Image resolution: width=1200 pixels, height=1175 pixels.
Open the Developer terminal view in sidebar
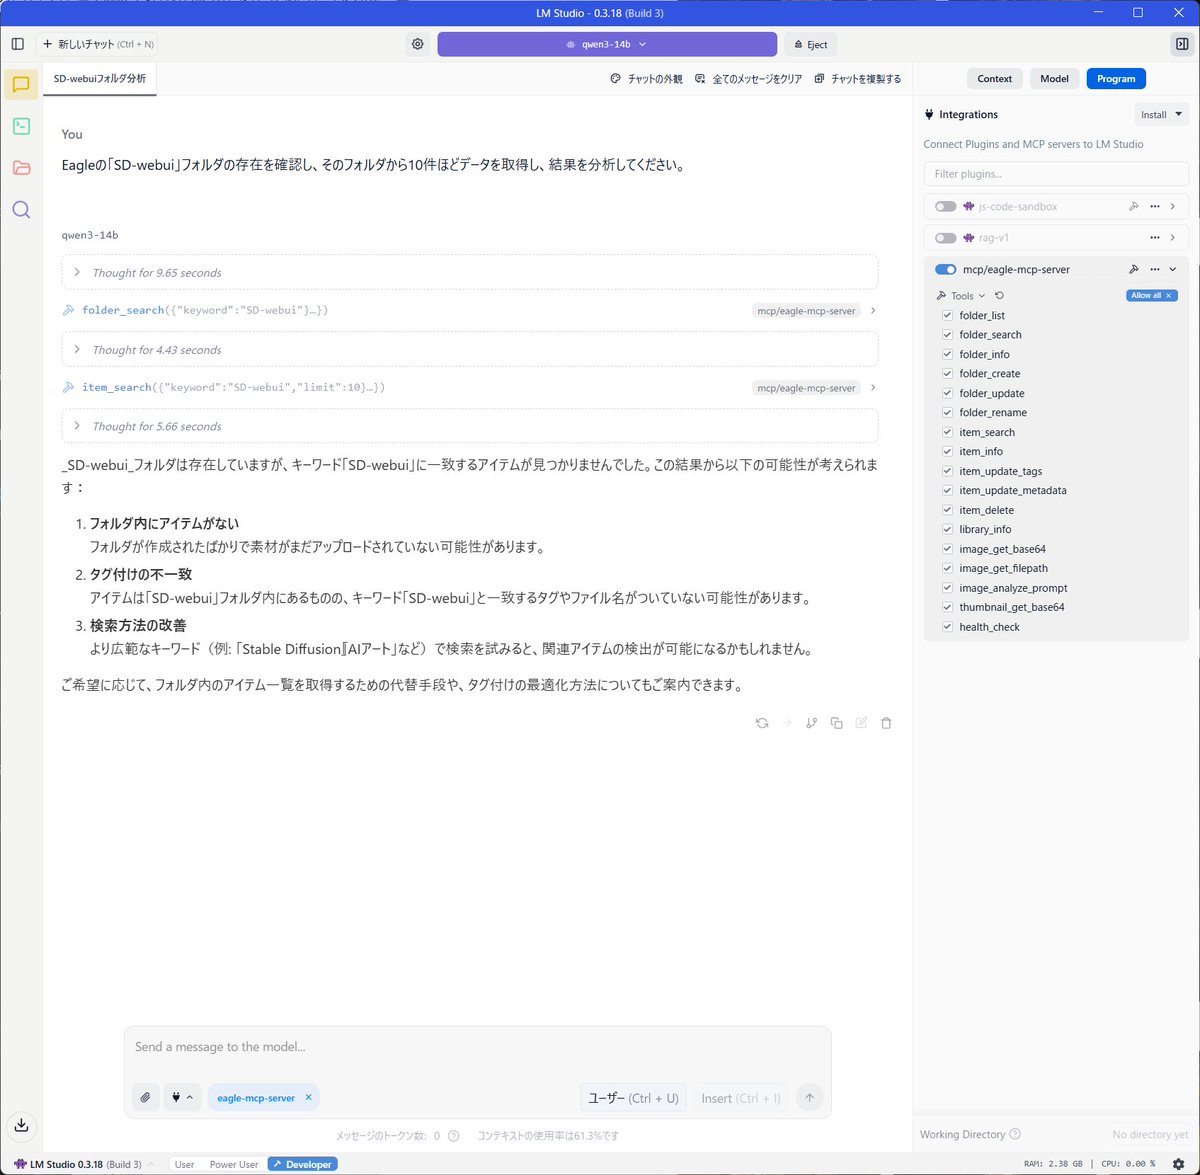click(x=21, y=126)
